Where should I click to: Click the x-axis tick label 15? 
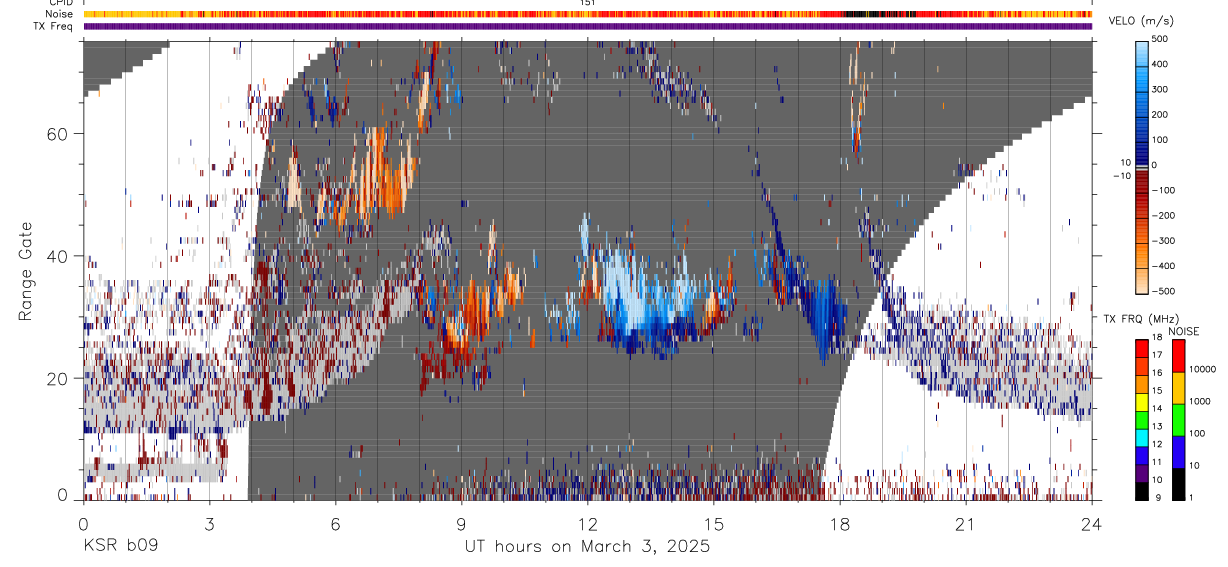click(x=713, y=523)
